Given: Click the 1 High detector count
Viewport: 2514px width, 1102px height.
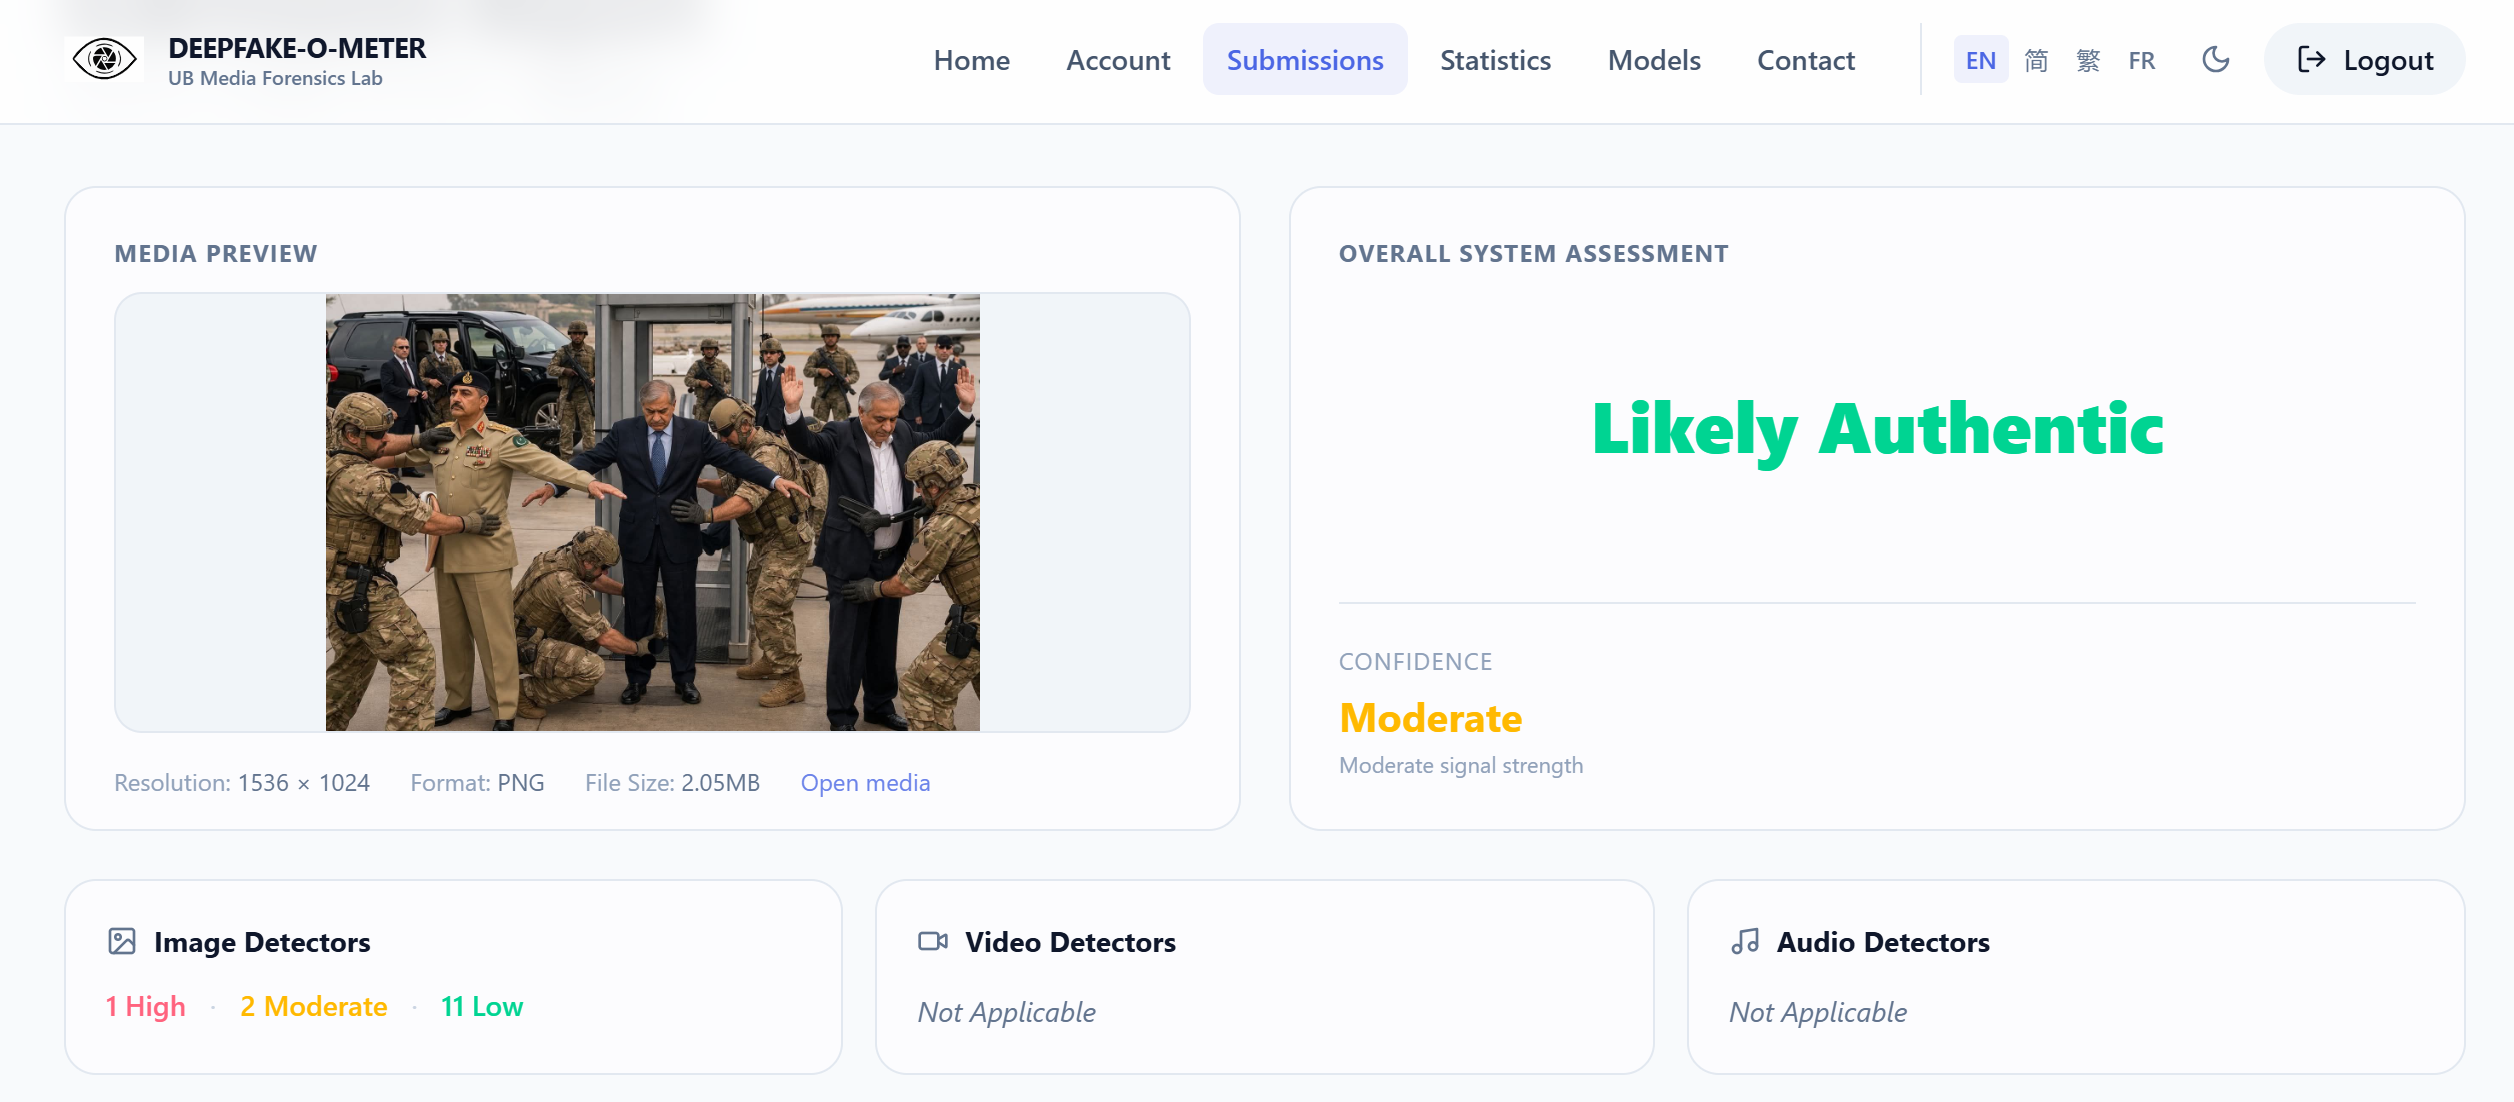Looking at the screenshot, I should pos(146,1006).
